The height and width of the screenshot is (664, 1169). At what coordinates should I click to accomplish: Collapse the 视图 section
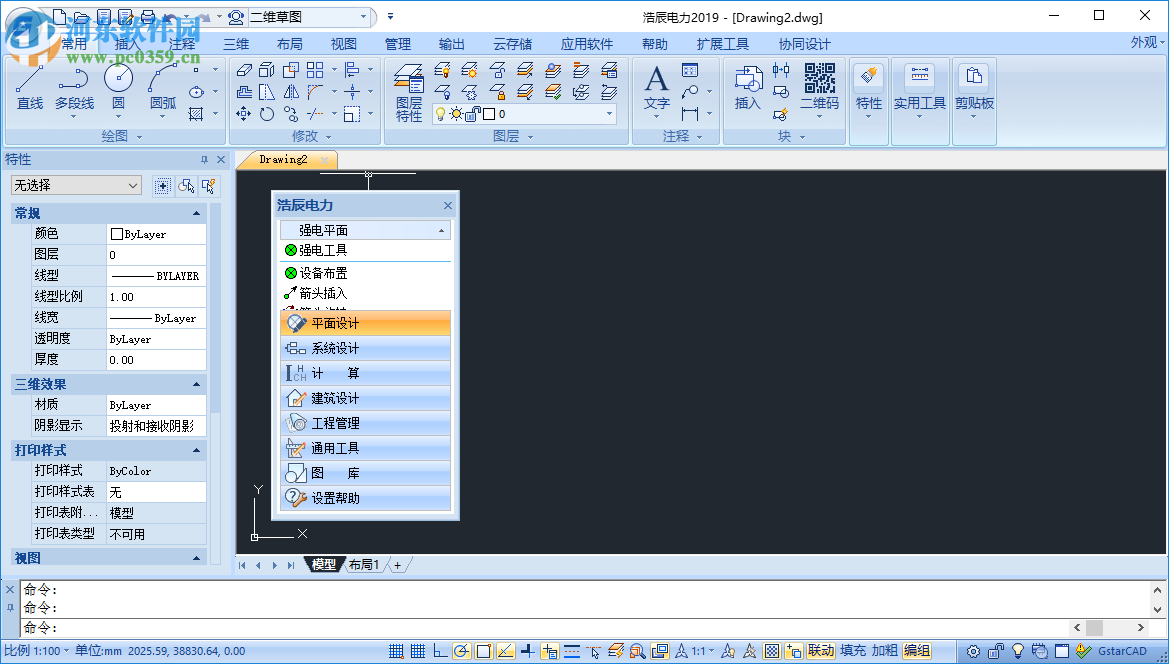pos(197,557)
